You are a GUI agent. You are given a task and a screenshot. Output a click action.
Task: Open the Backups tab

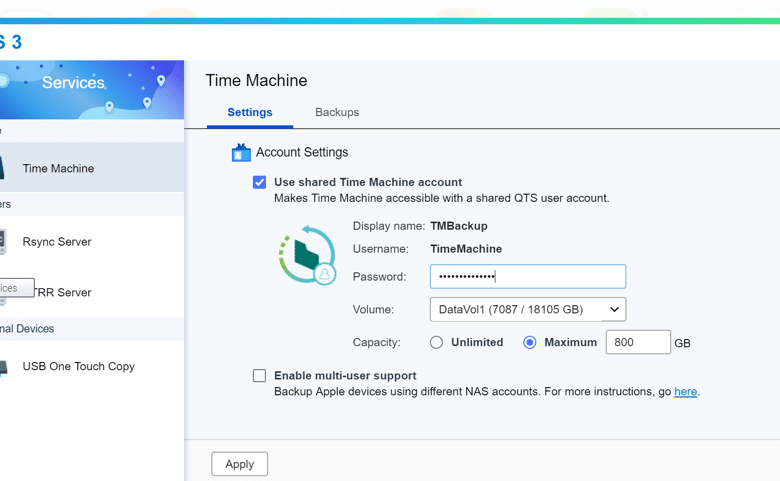337,112
